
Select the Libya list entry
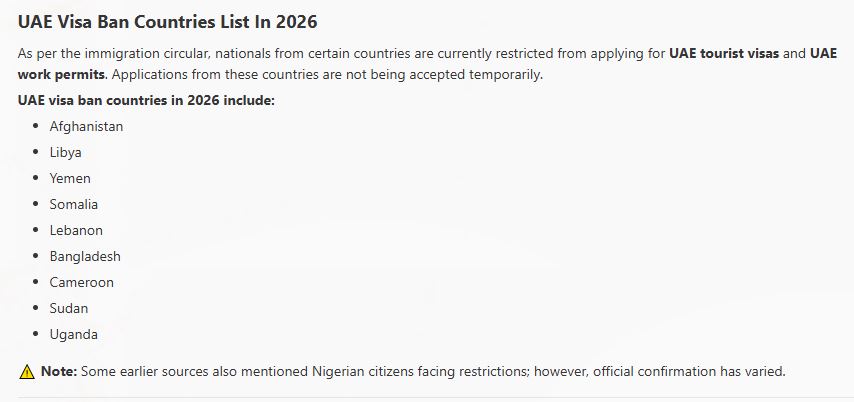coord(65,153)
